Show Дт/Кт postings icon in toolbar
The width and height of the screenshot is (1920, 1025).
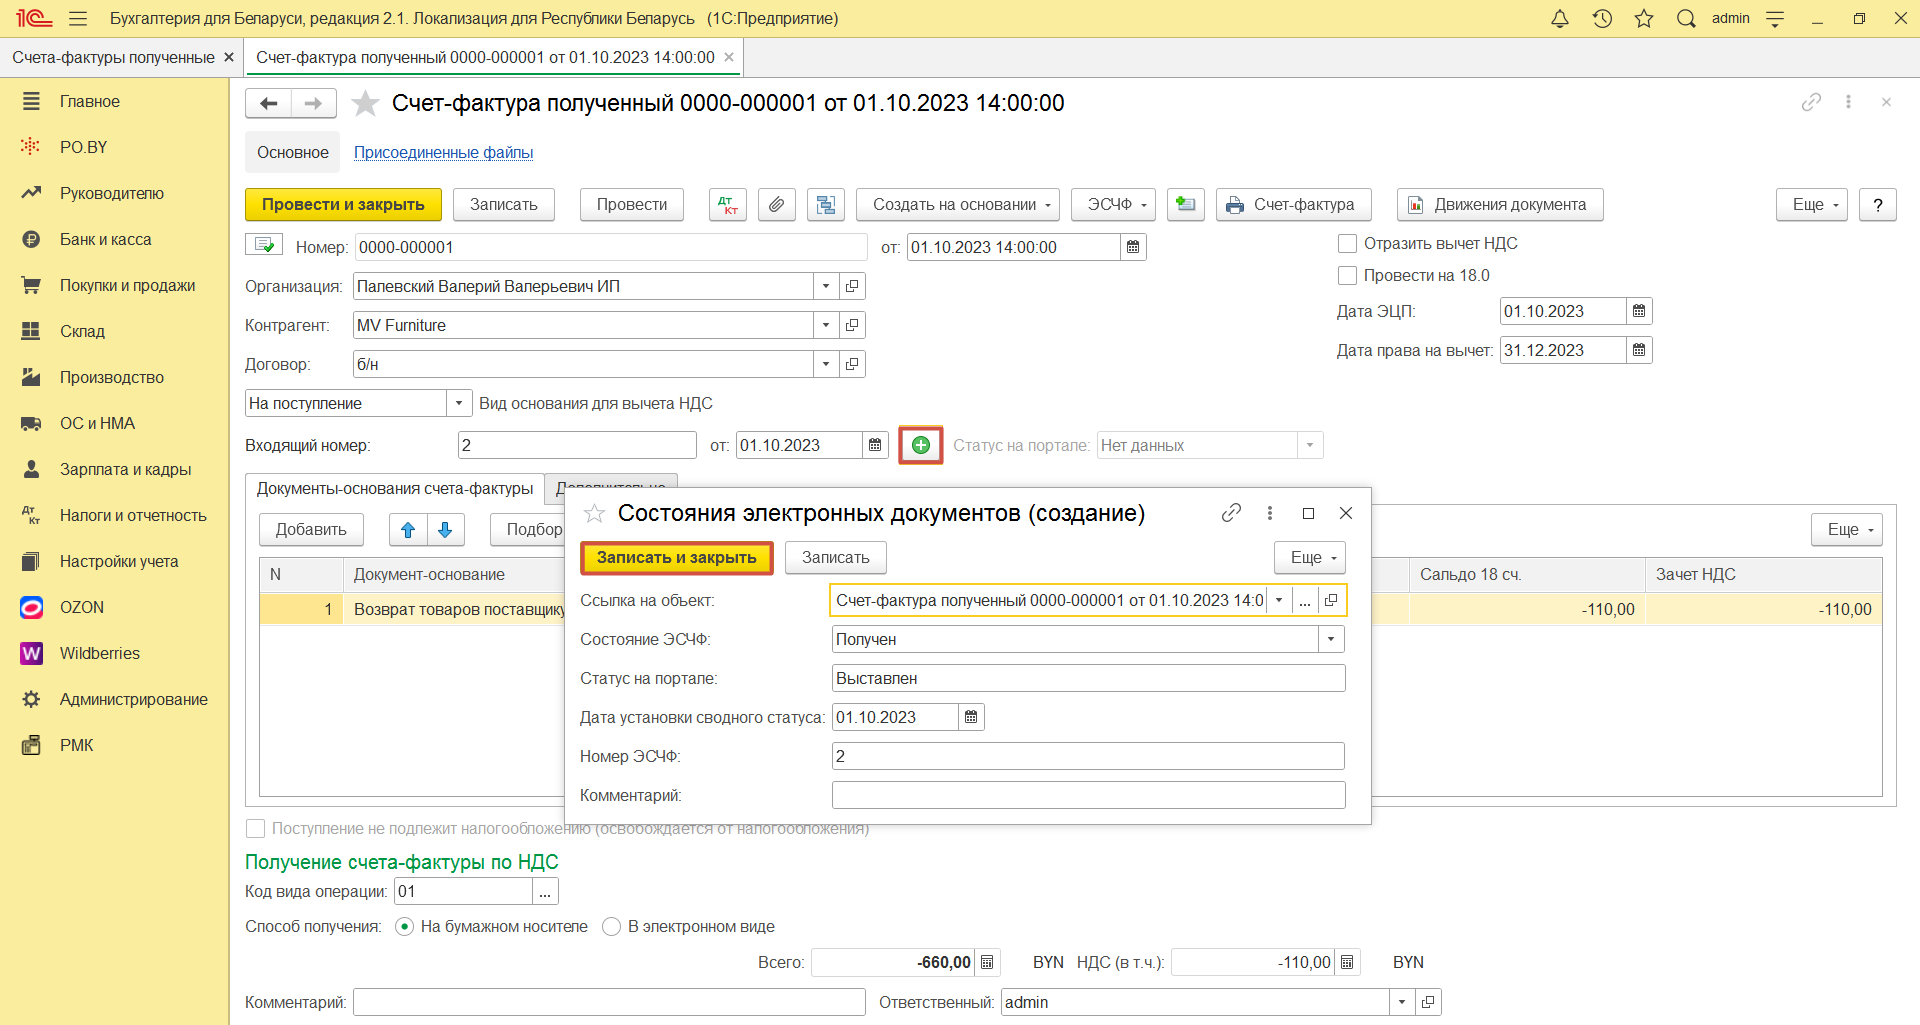pos(728,205)
